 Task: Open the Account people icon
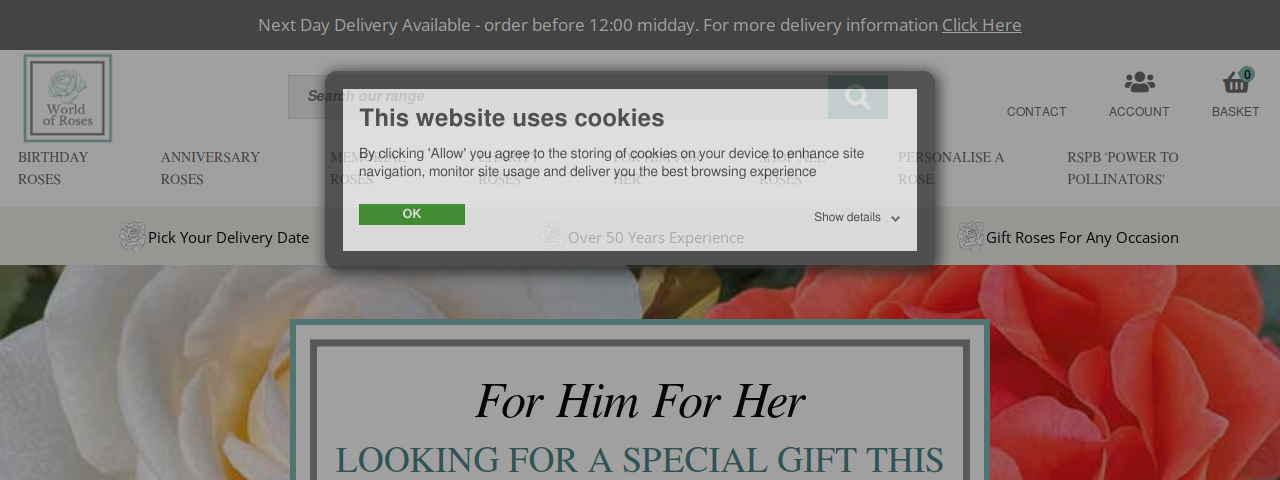(x=1139, y=82)
